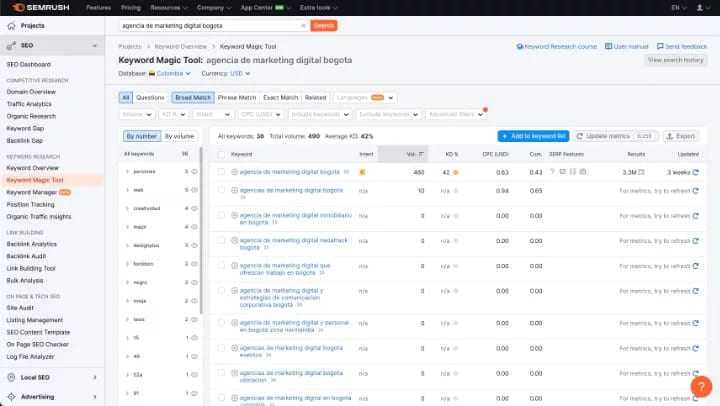Click the Semrush logo
Viewport: 720px width, 406px height.
click(x=41, y=7)
